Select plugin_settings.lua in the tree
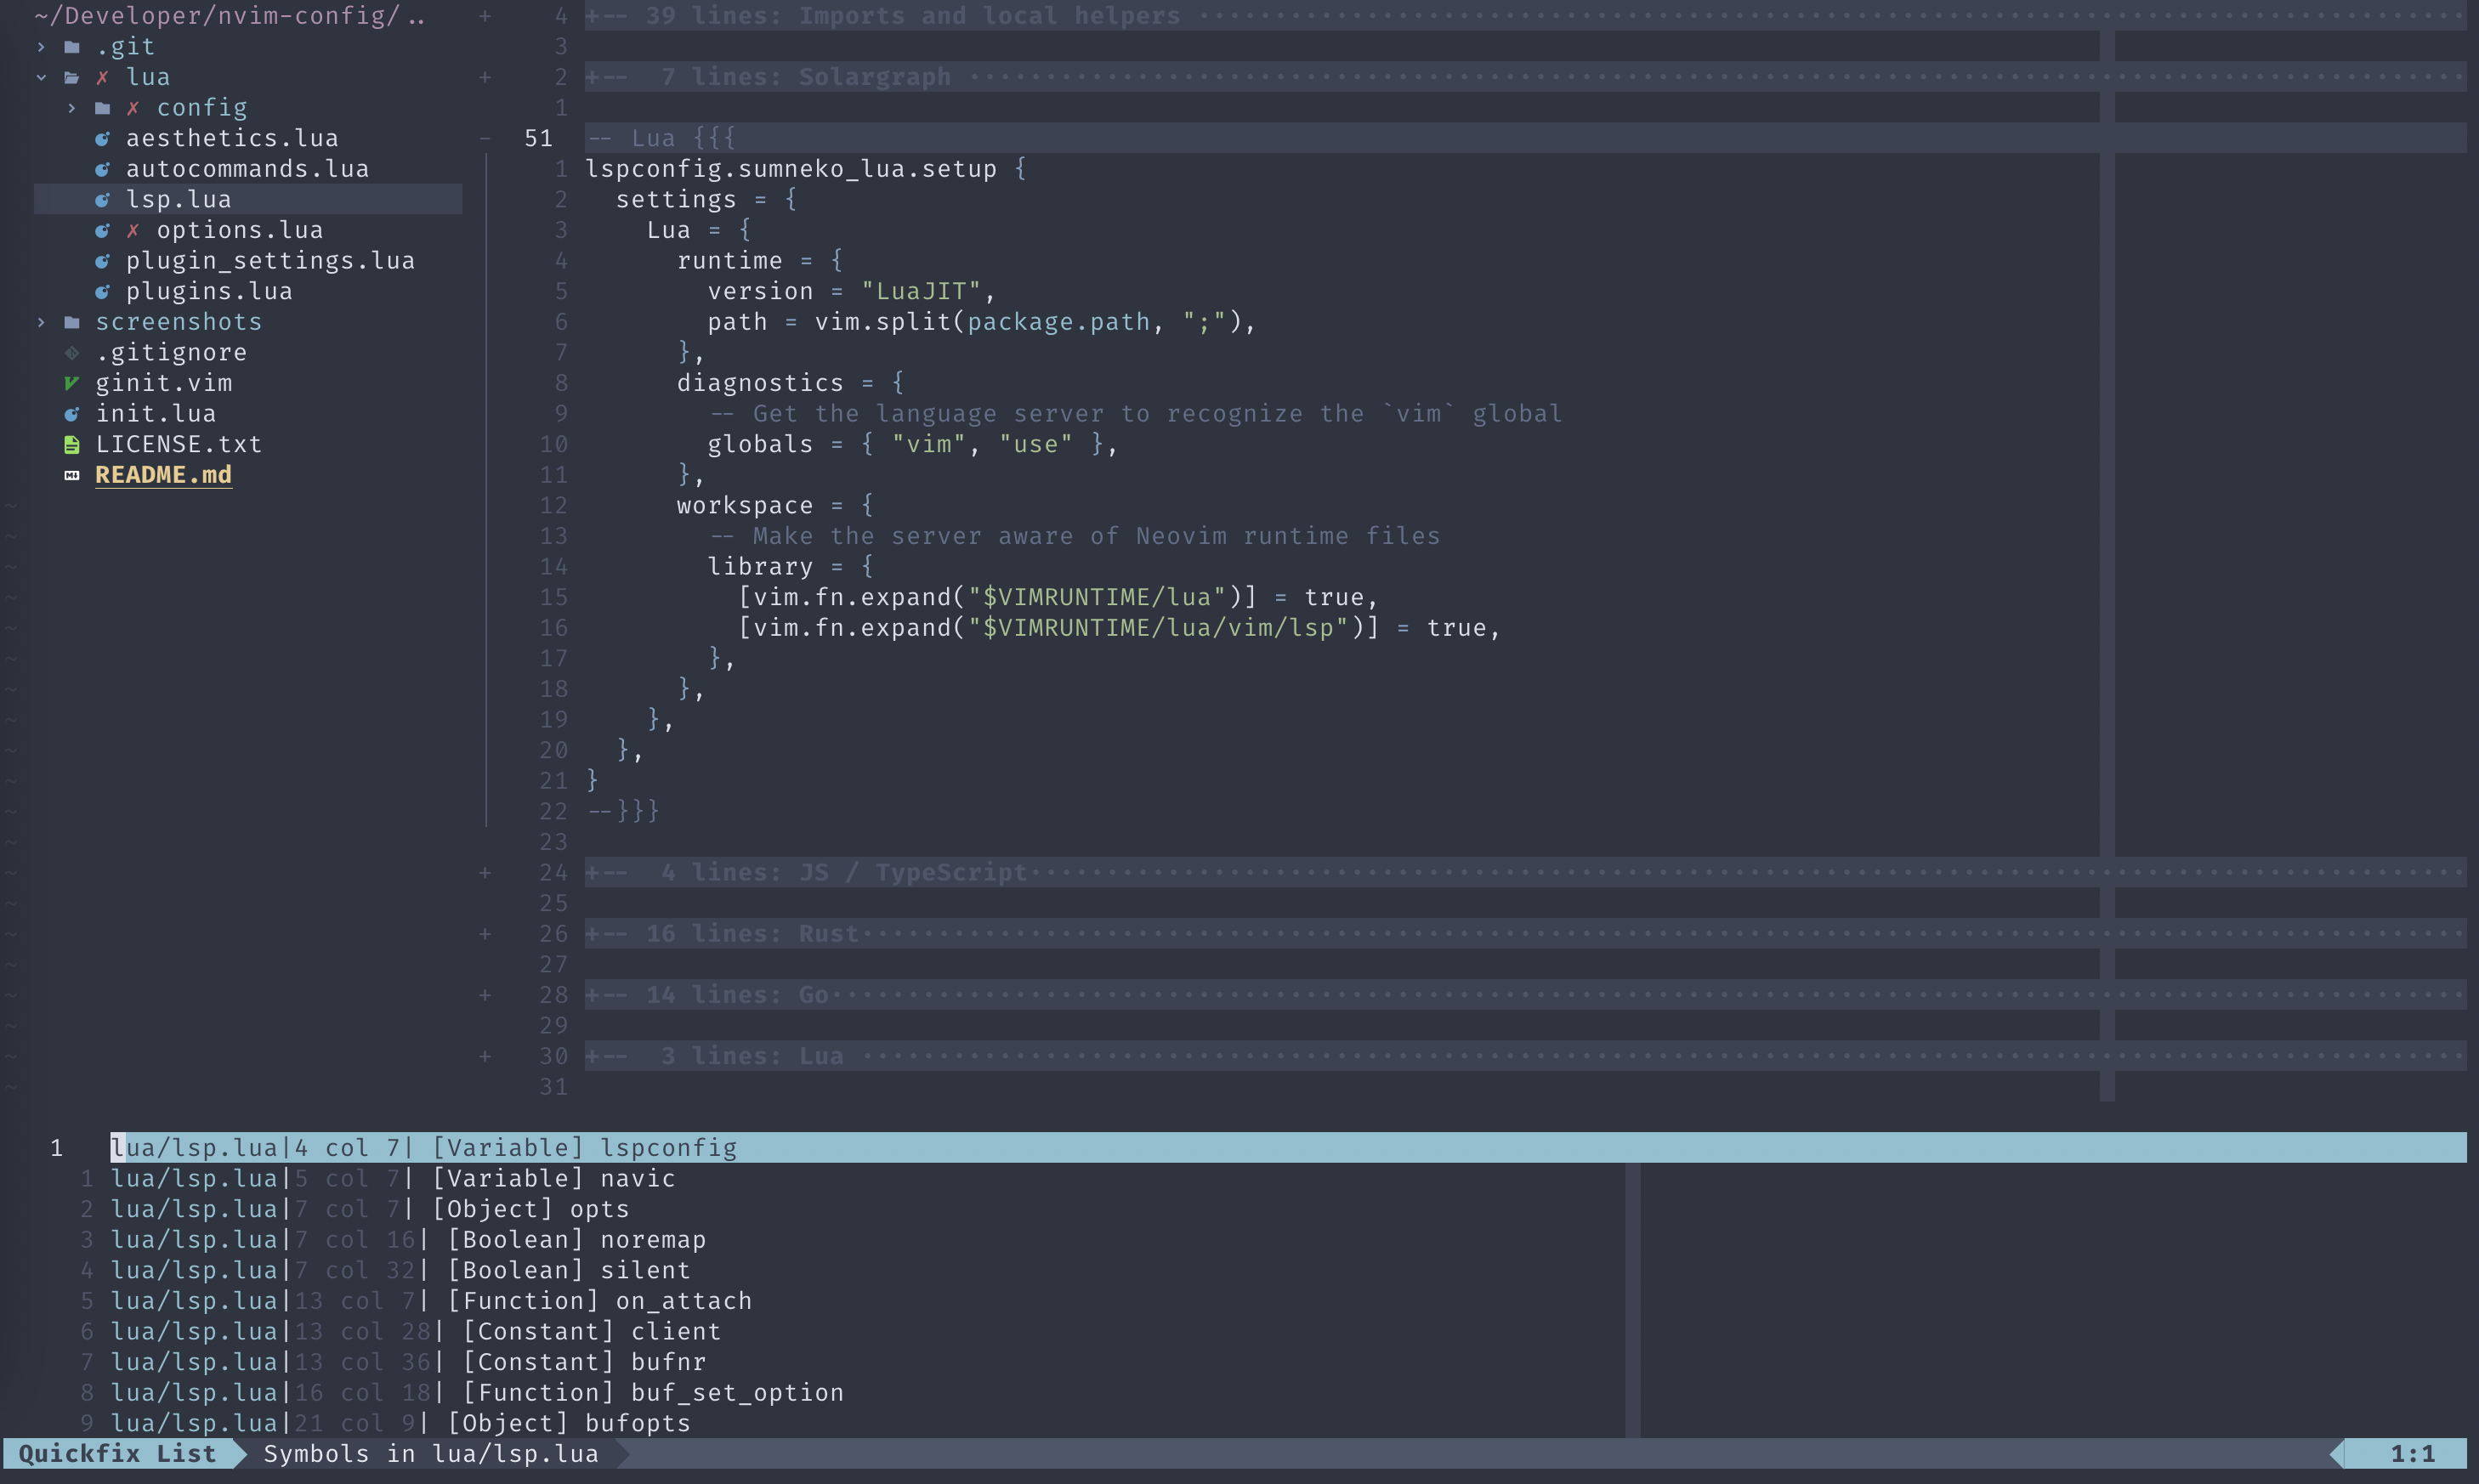The height and width of the screenshot is (1484, 2479). pyautogui.click(x=269, y=261)
